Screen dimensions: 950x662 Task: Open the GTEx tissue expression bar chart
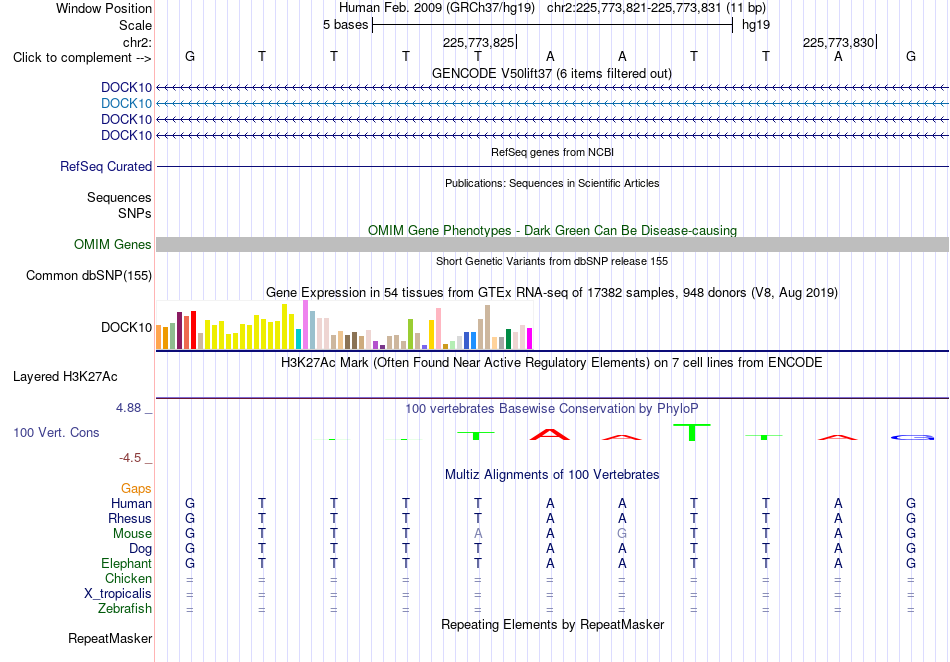pyautogui.click(x=344, y=325)
